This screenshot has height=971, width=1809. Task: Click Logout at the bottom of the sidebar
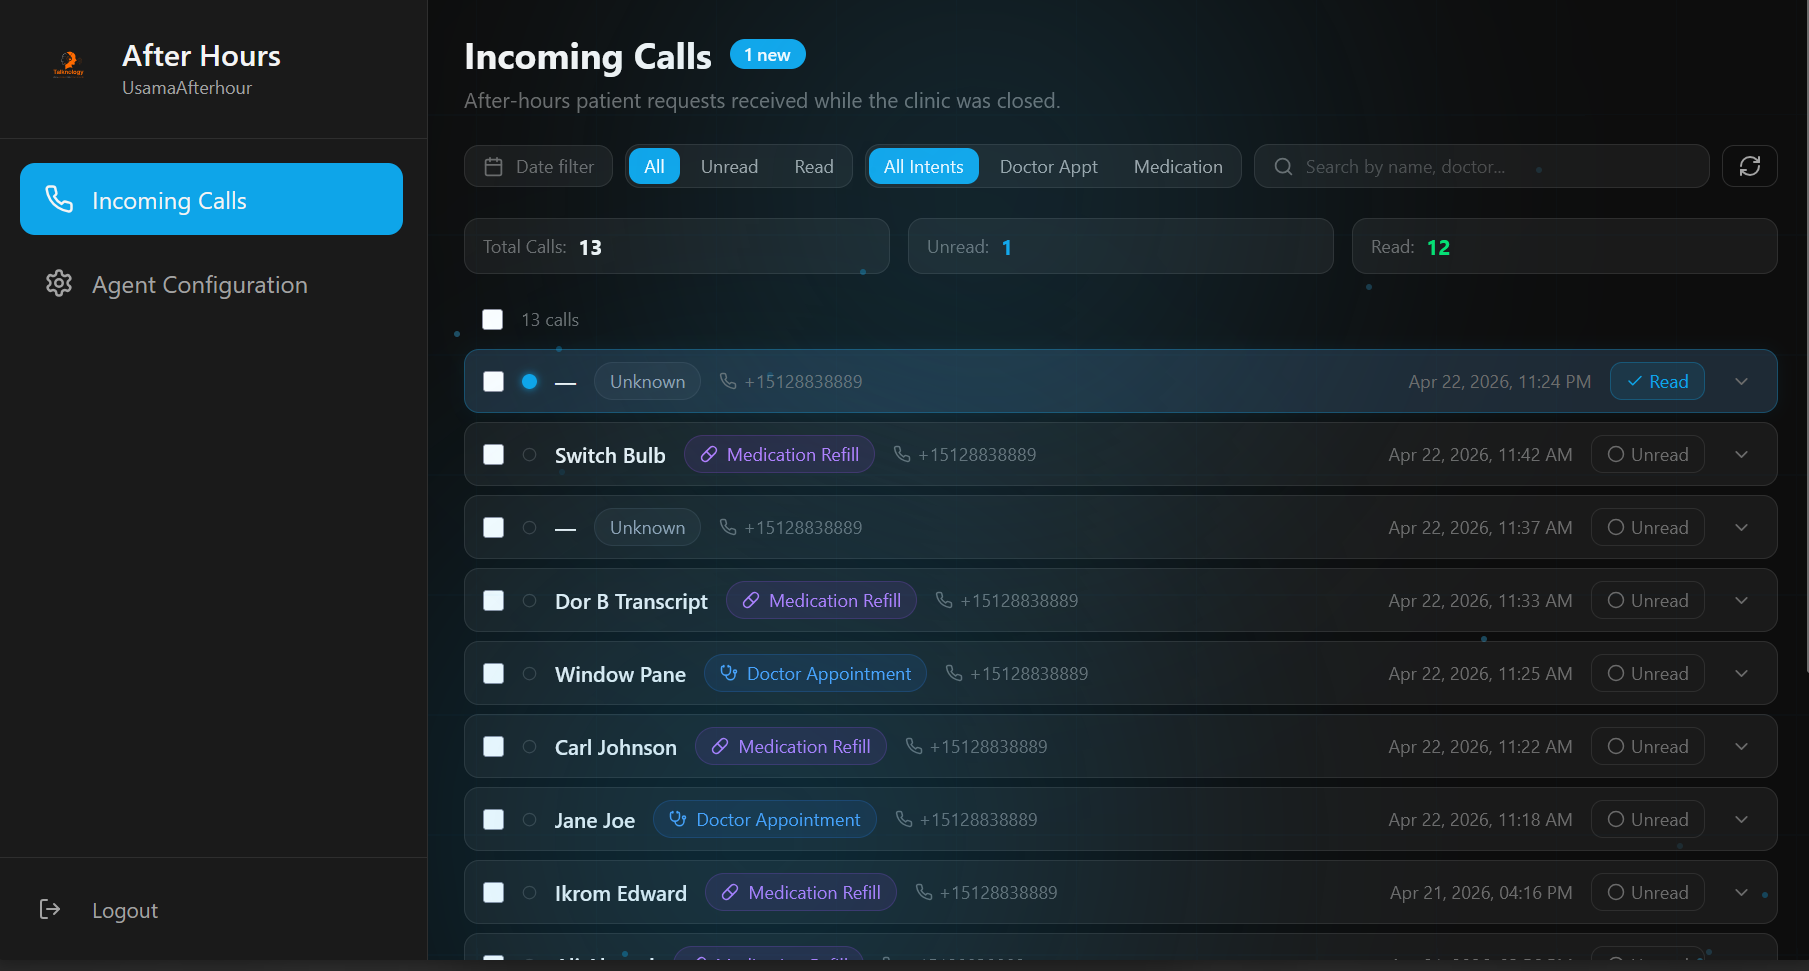(x=124, y=910)
